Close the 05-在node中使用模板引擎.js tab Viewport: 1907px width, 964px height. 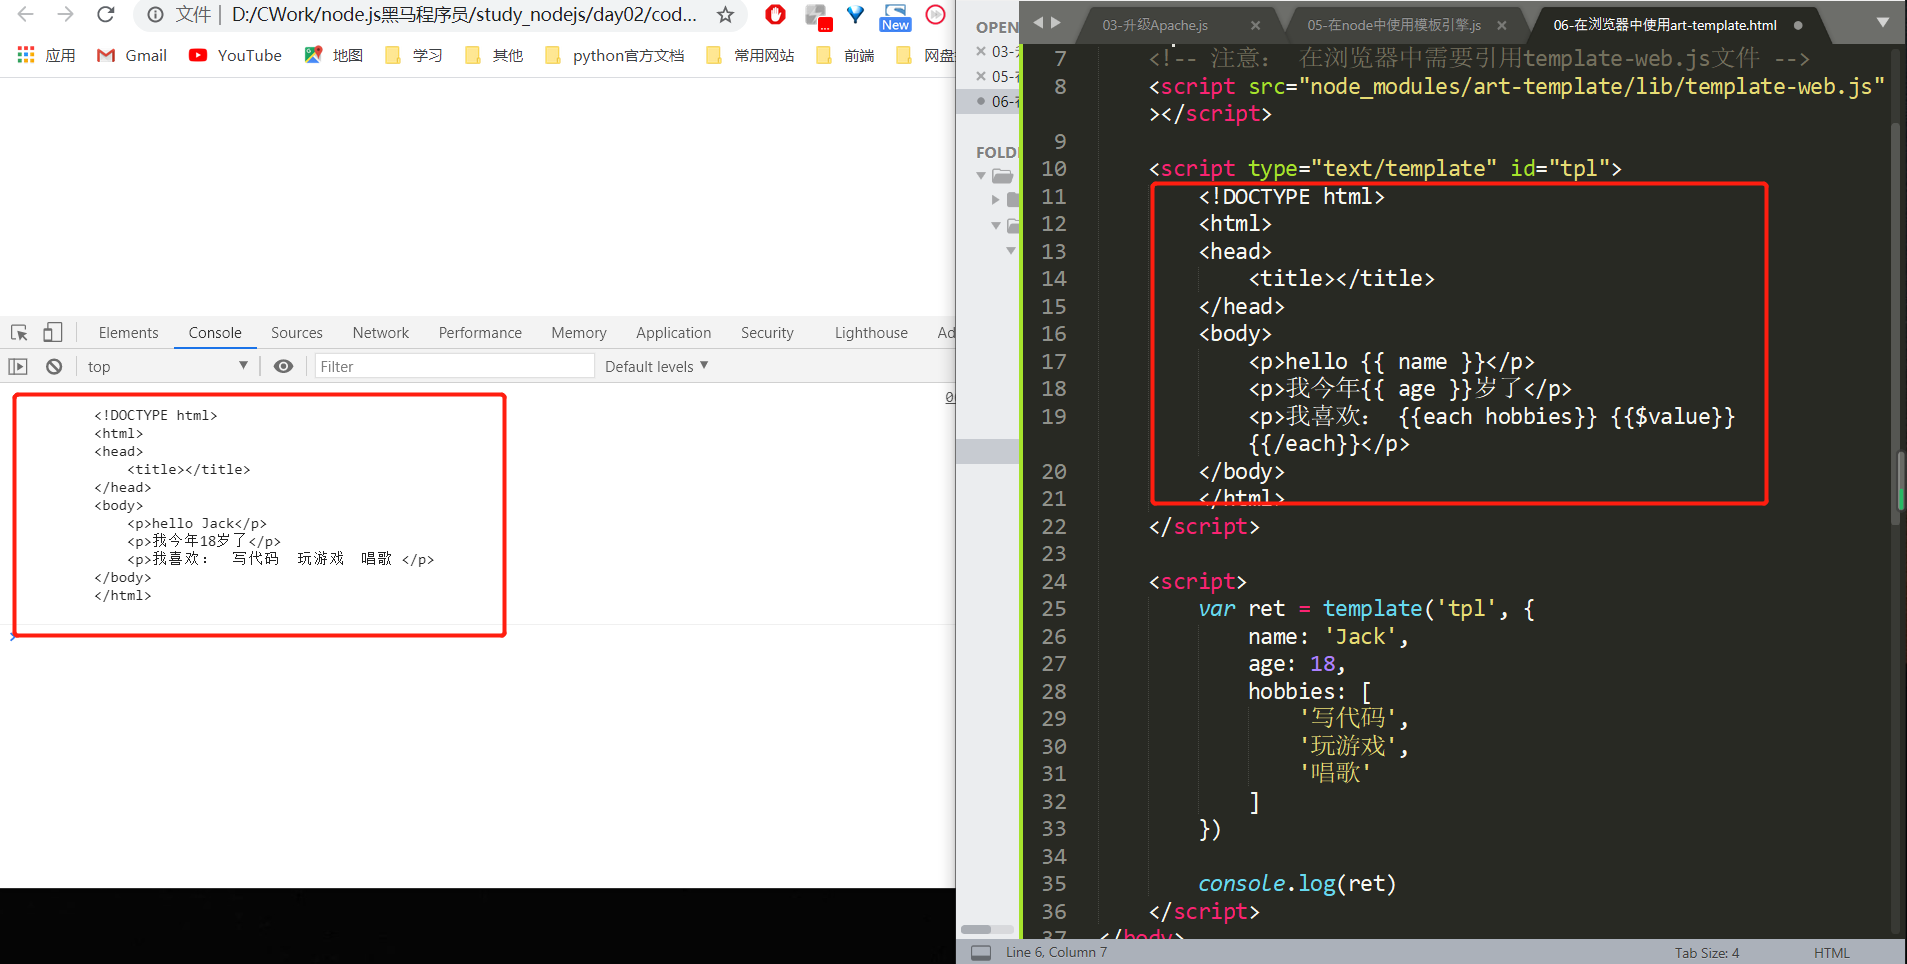click(x=1502, y=25)
